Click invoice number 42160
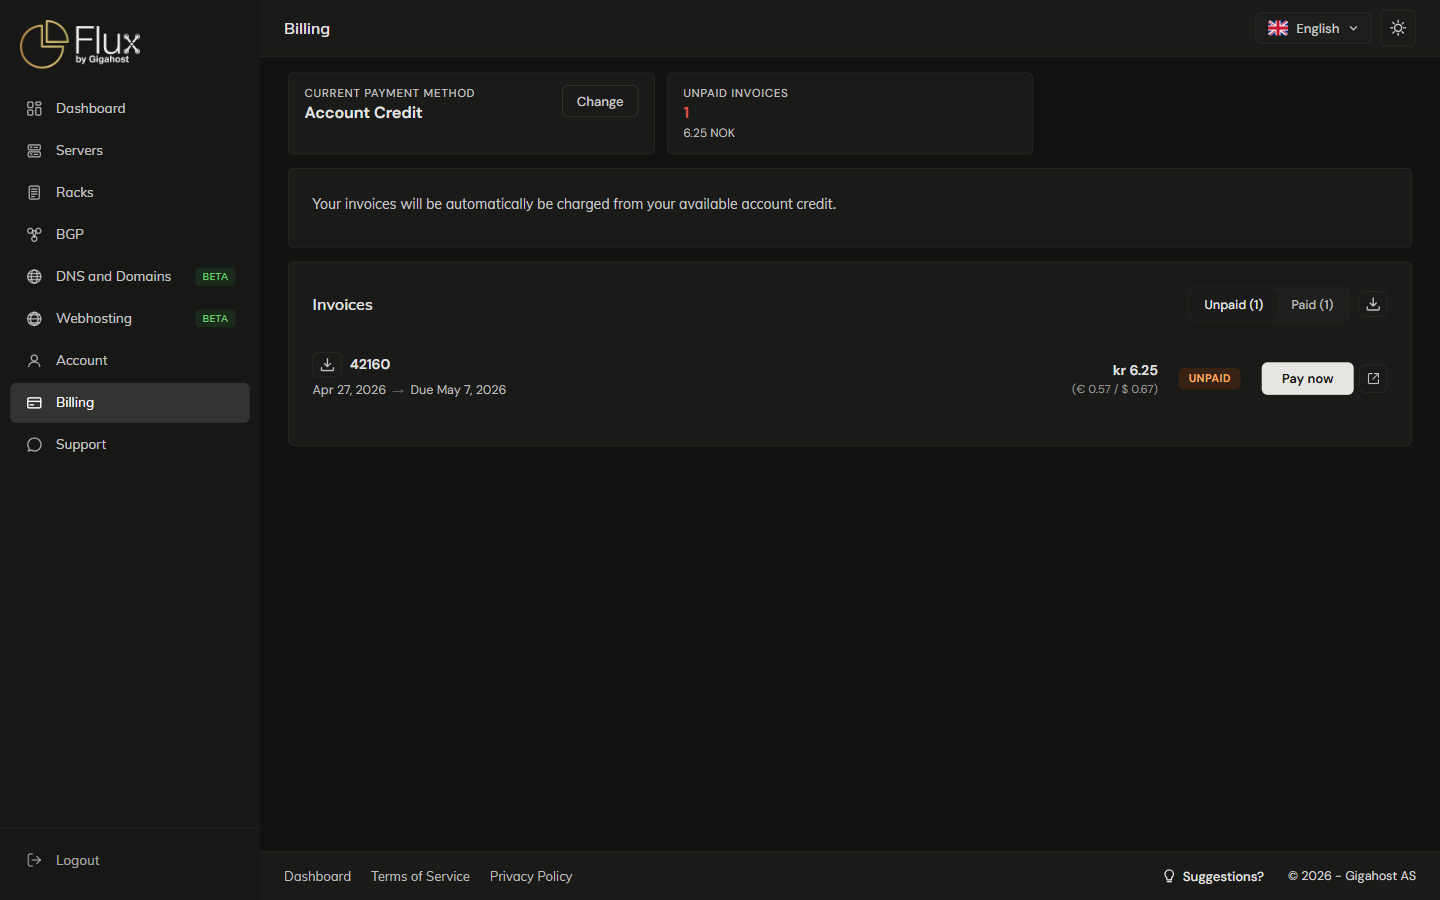The image size is (1440, 900). click(x=370, y=364)
